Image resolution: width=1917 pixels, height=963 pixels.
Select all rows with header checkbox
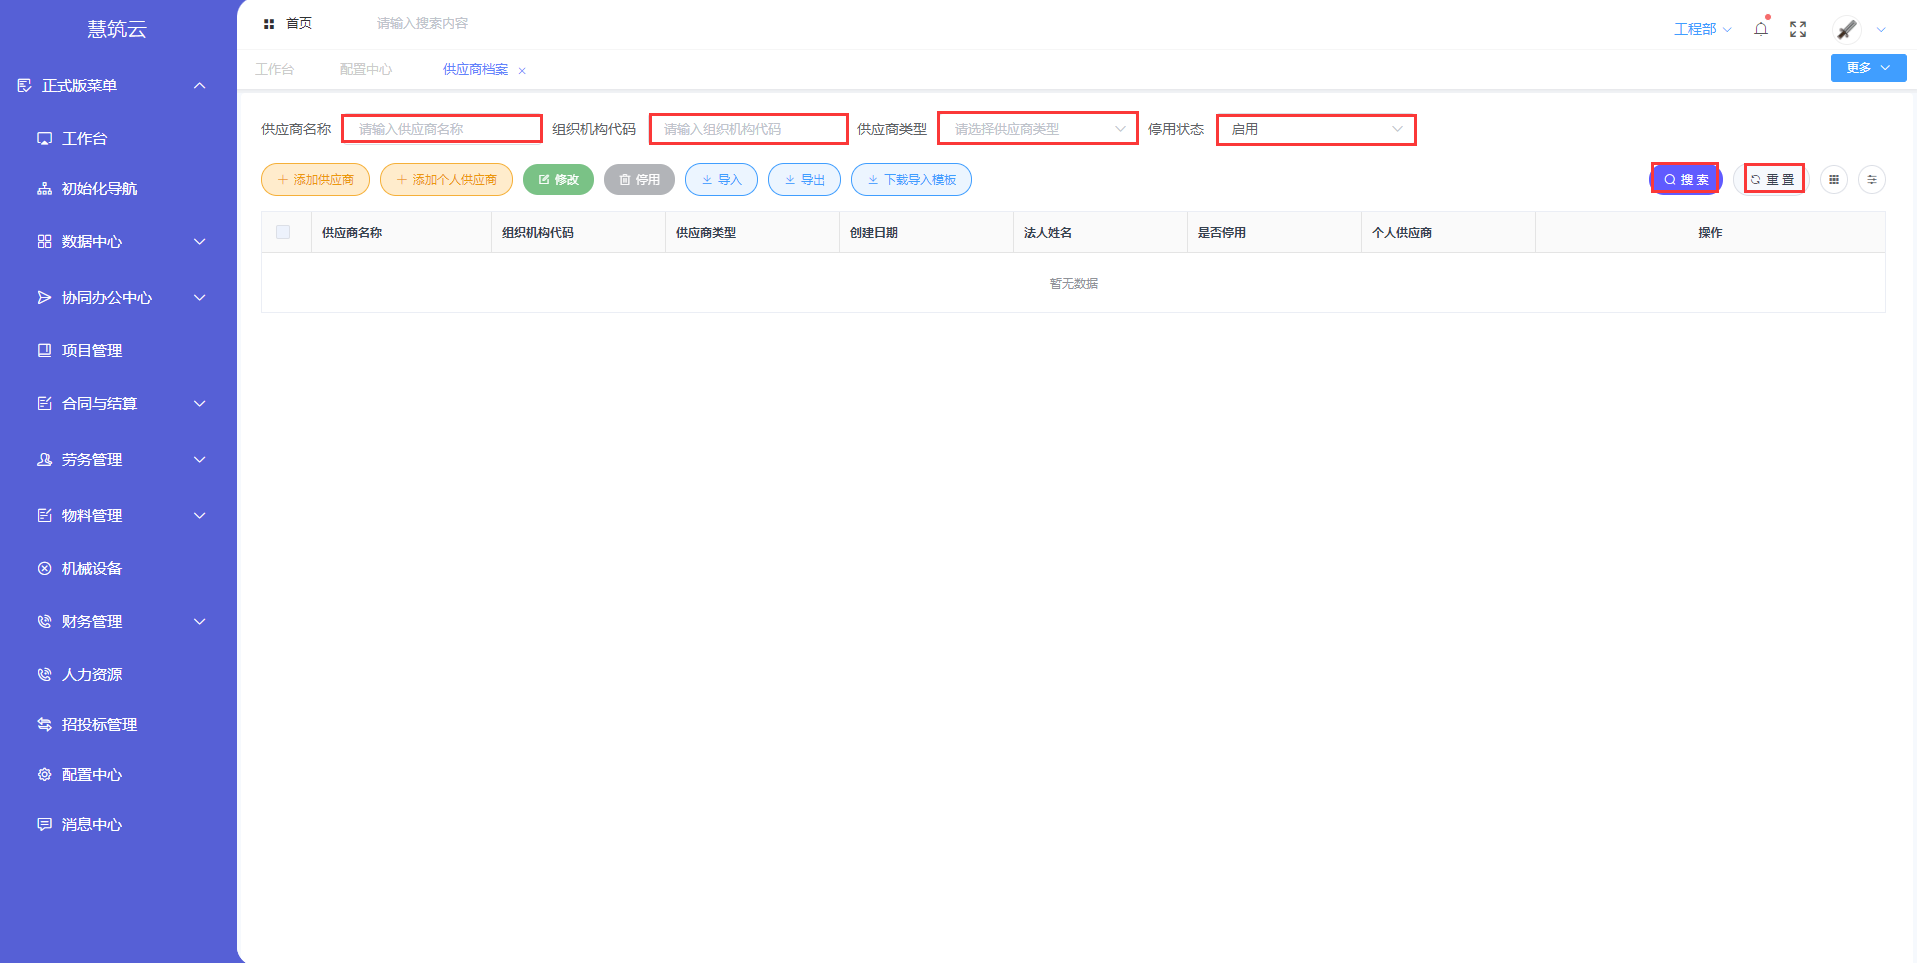283,232
